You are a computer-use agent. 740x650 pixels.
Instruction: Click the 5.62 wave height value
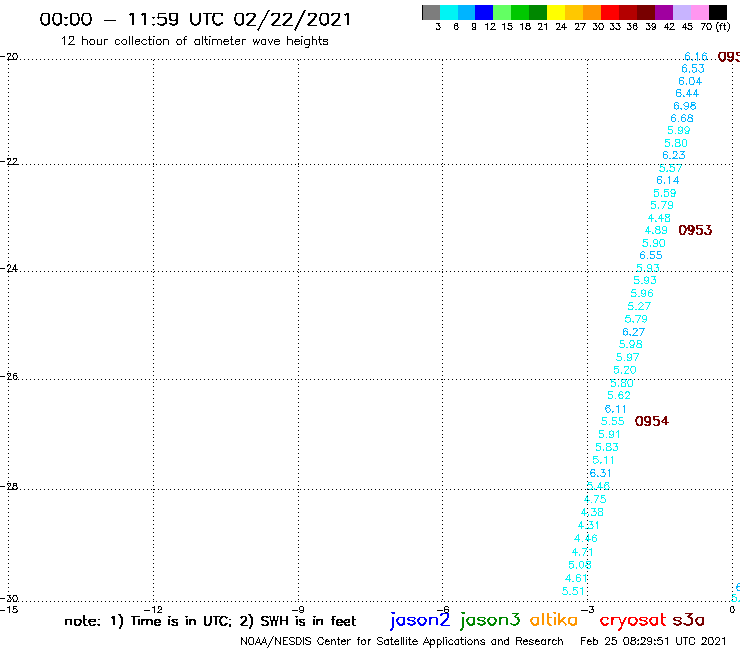pos(619,396)
